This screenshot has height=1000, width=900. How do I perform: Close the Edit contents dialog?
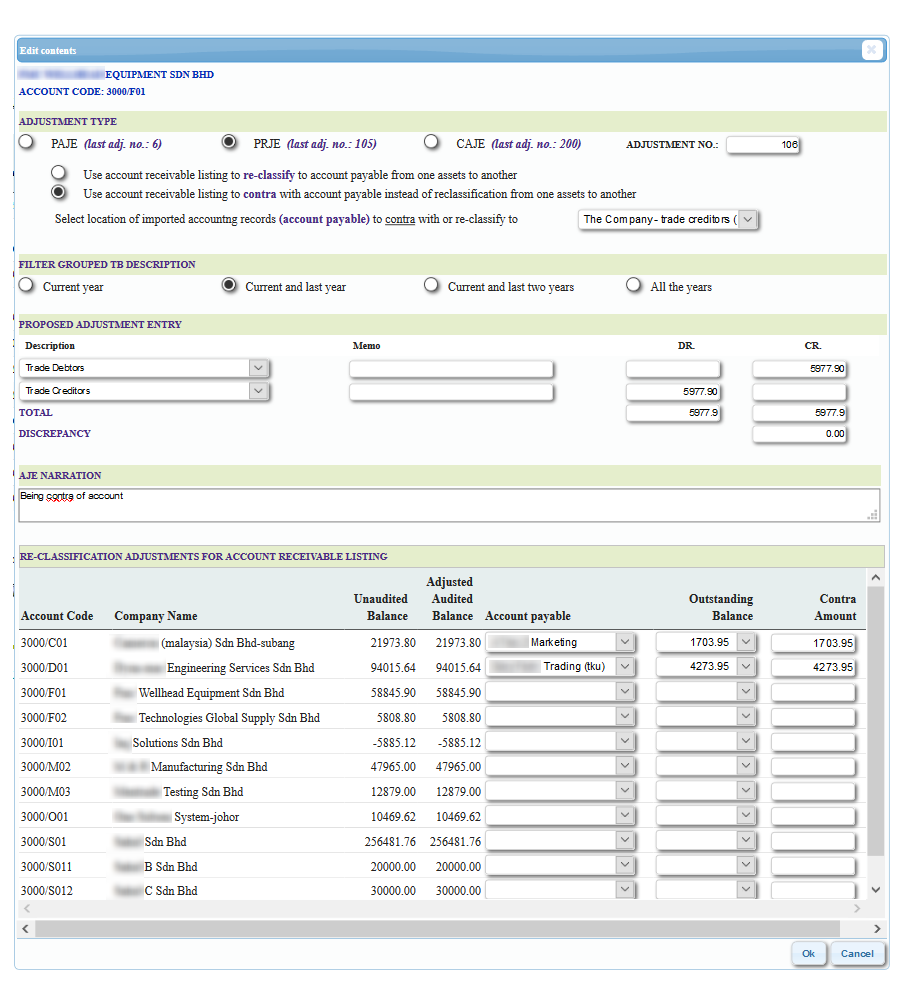point(871,50)
